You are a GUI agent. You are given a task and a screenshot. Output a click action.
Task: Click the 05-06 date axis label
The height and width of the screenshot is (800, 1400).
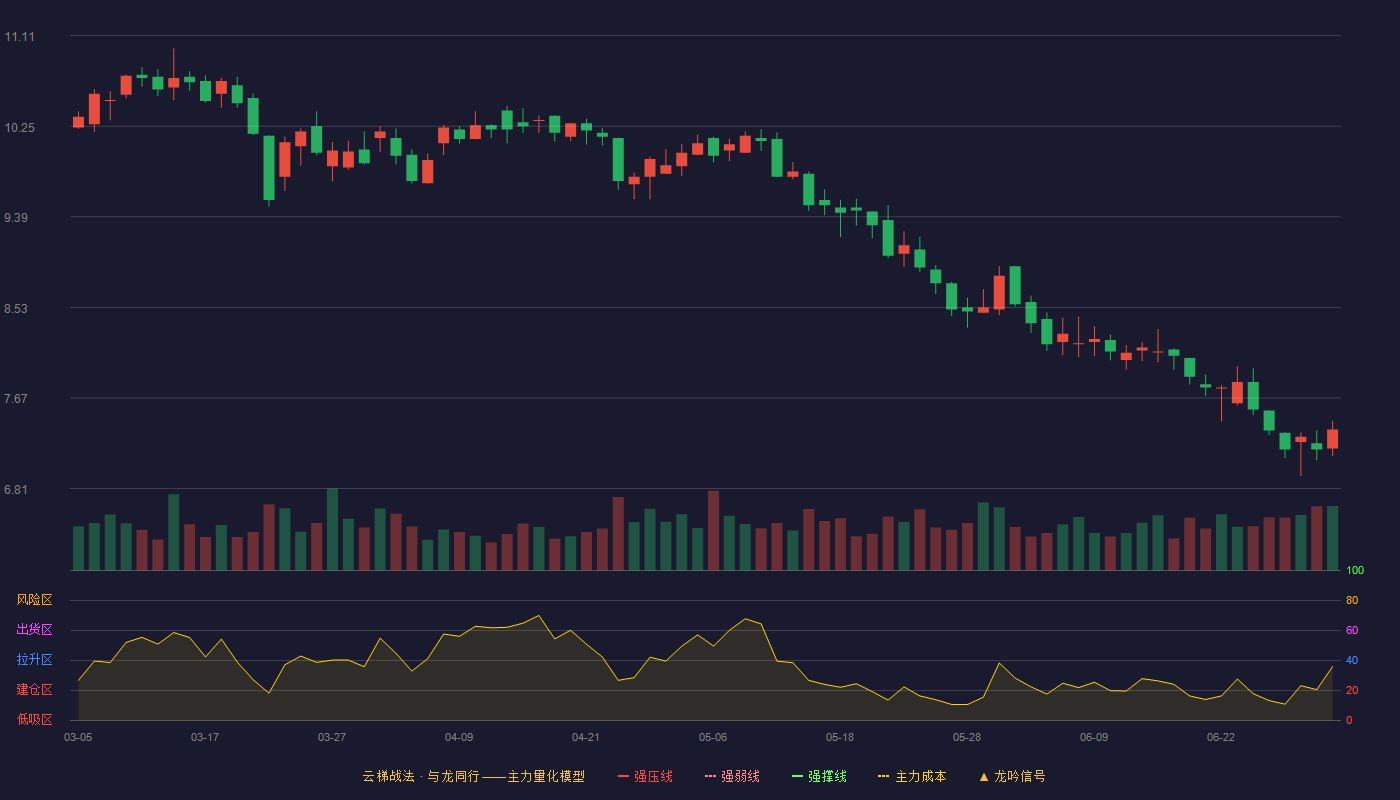pos(713,737)
